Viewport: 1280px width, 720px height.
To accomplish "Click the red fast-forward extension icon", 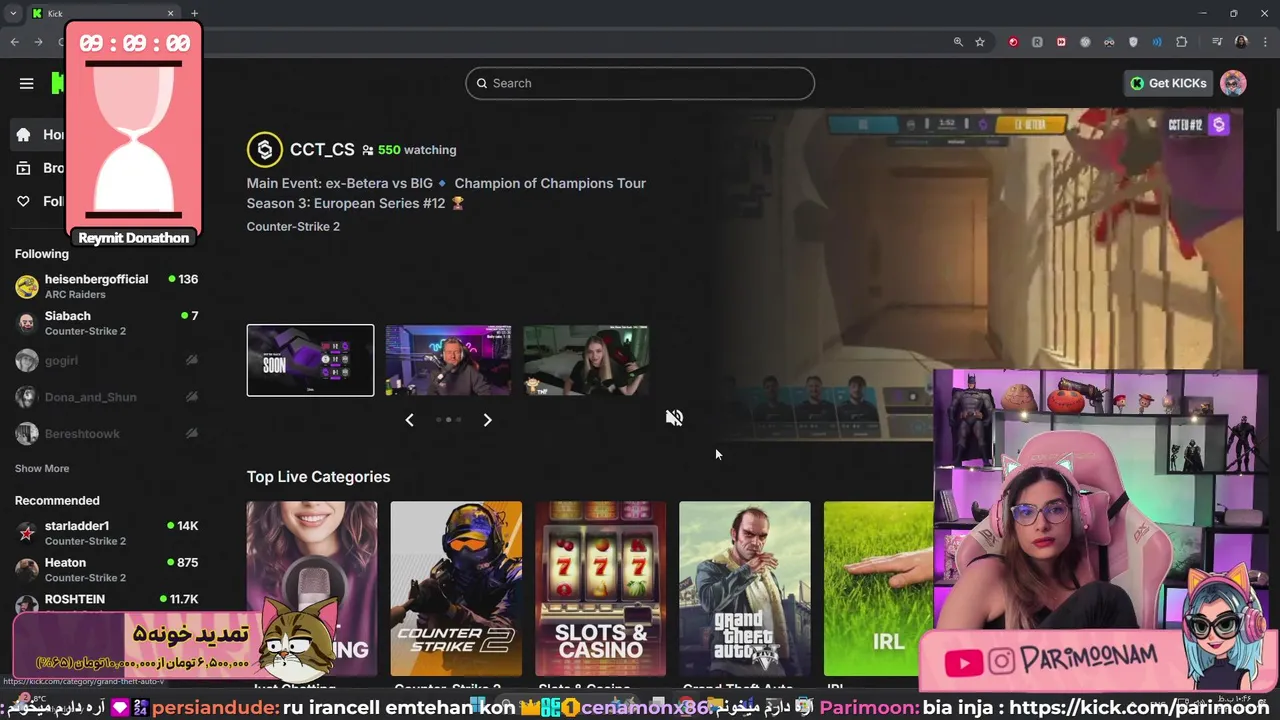I will tap(1061, 42).
